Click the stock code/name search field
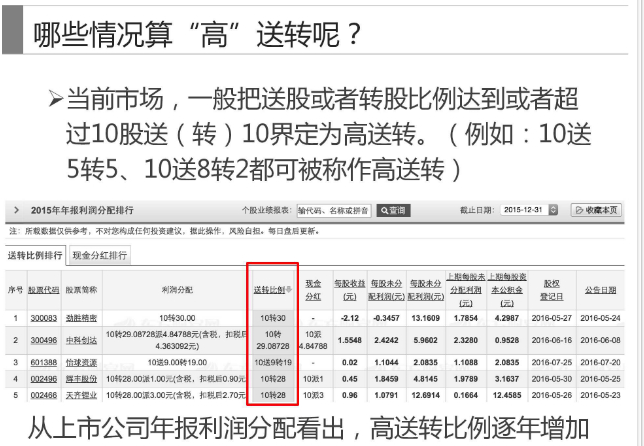644x446 pixels. [x=334, y=211]
